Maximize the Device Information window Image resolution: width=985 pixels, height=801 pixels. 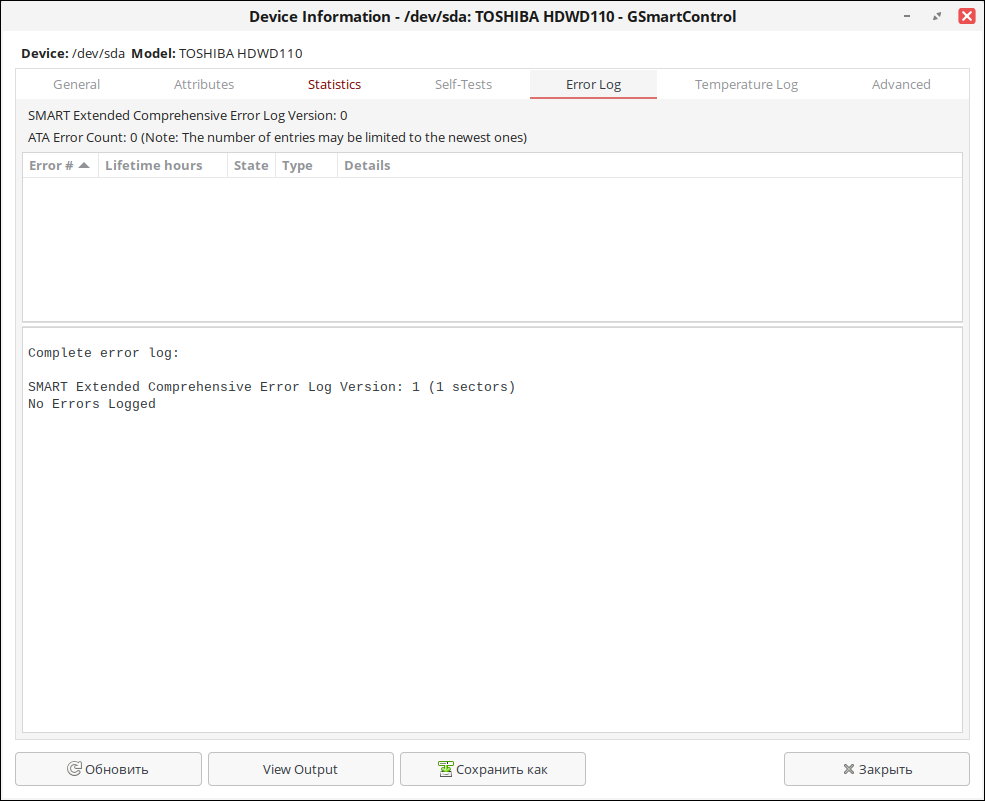[937, 16]
